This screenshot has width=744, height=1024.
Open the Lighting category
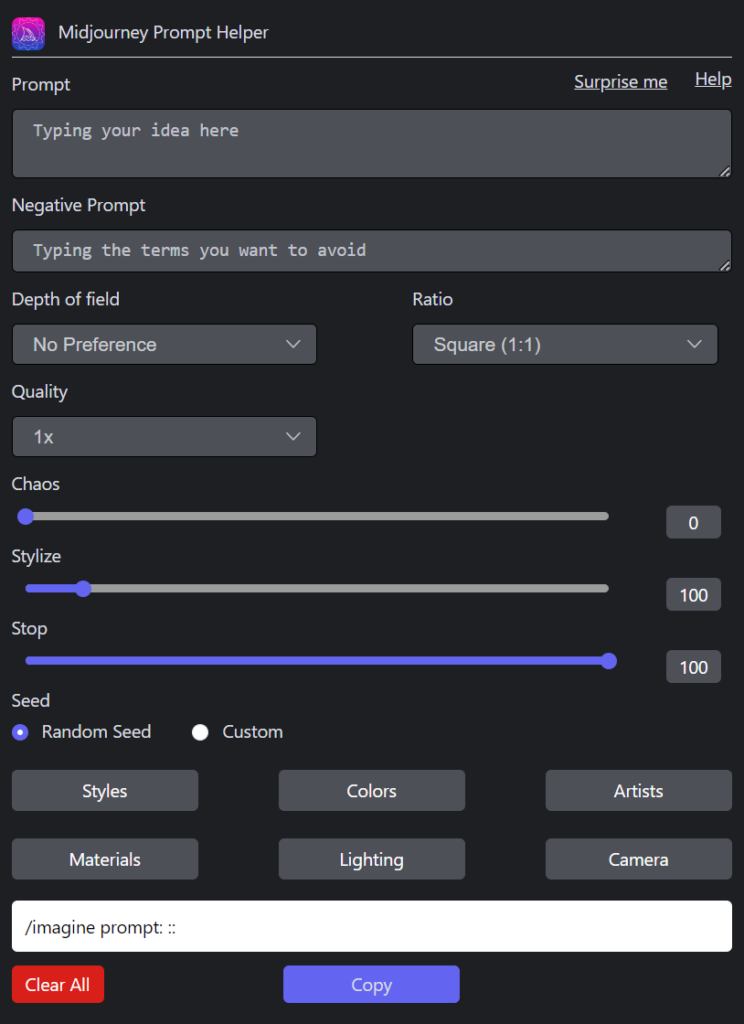tap(372, 859)
